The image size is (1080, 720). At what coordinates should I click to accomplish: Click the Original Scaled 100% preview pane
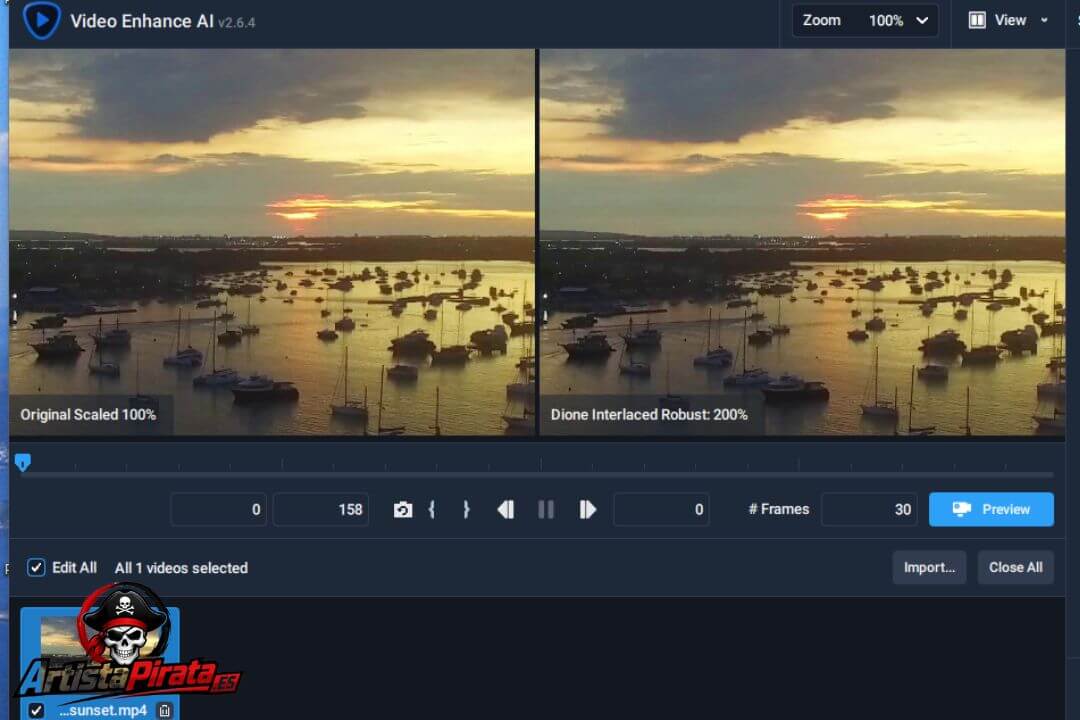272,243
